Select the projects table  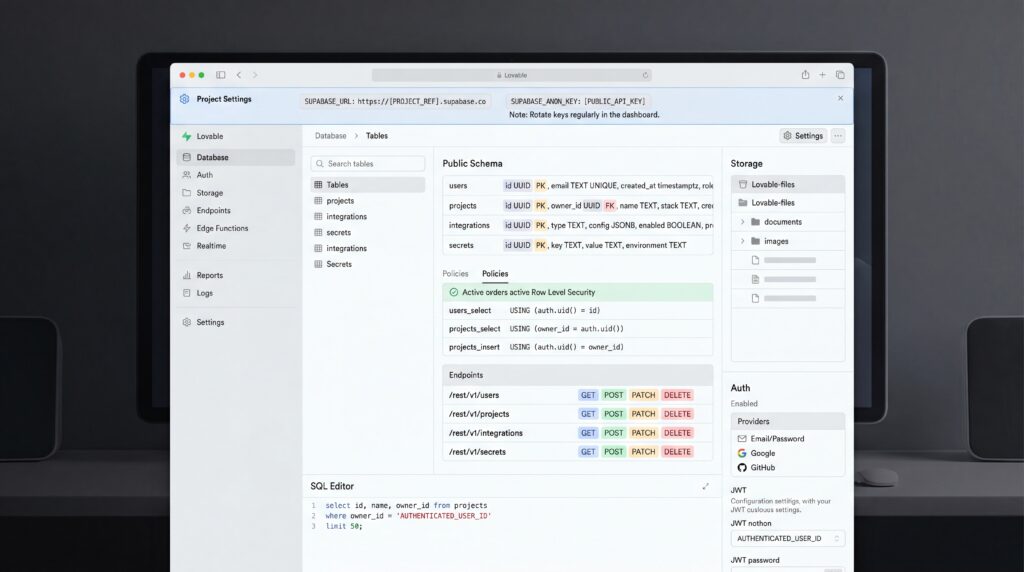click(x=368, y=200)
